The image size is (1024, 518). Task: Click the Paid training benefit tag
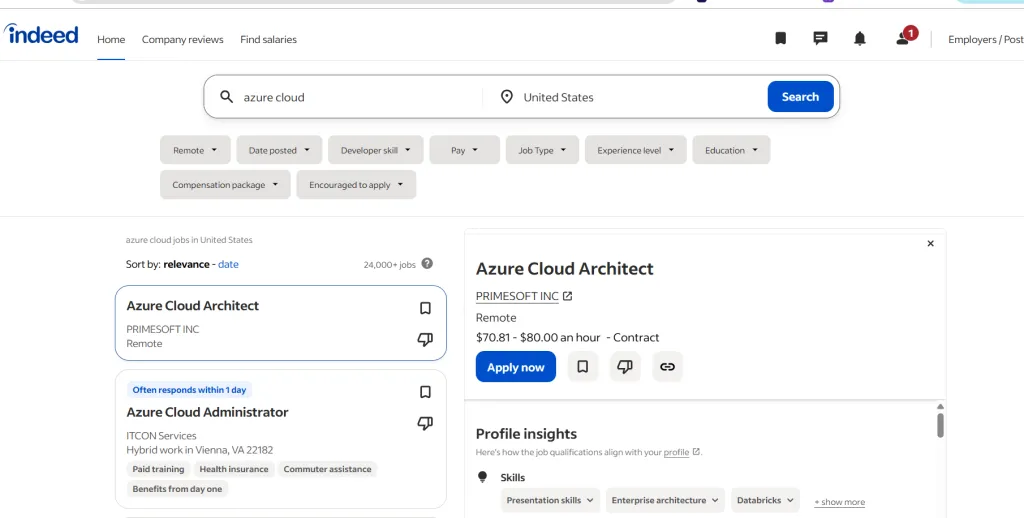[x=159, y=469]
